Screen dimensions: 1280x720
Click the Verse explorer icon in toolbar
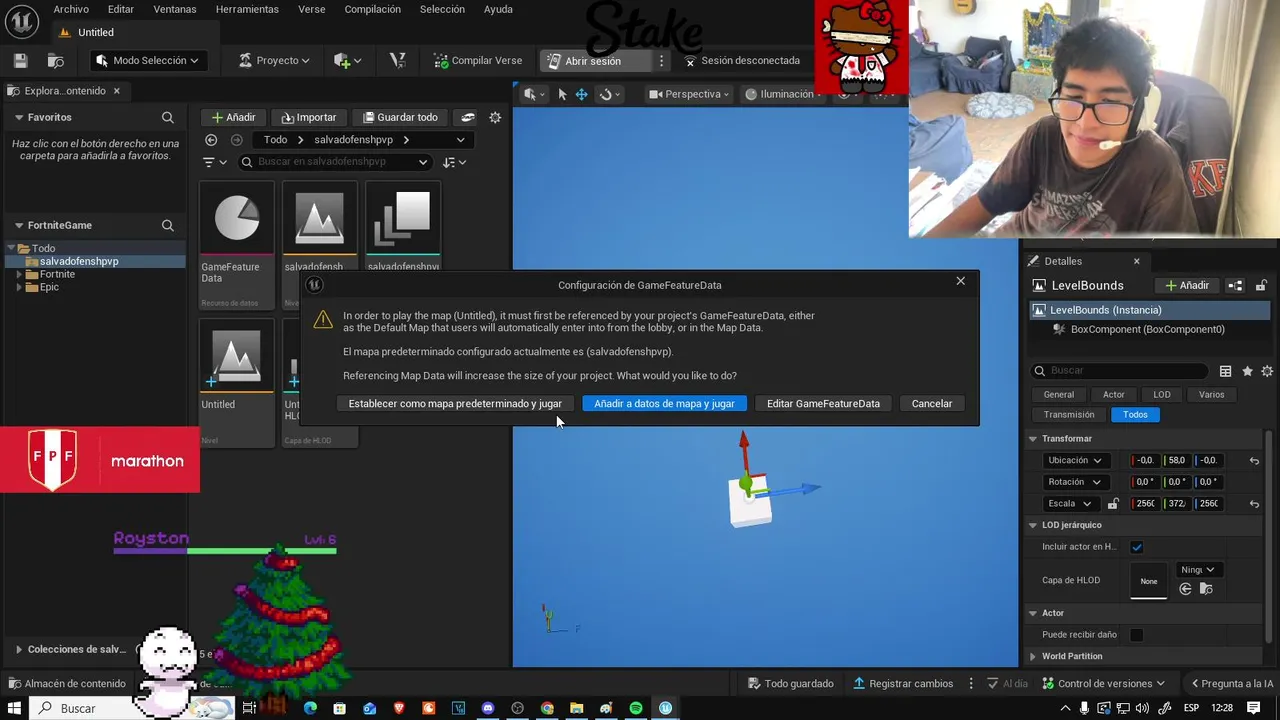pyautogui.click(x=397, y=61)
